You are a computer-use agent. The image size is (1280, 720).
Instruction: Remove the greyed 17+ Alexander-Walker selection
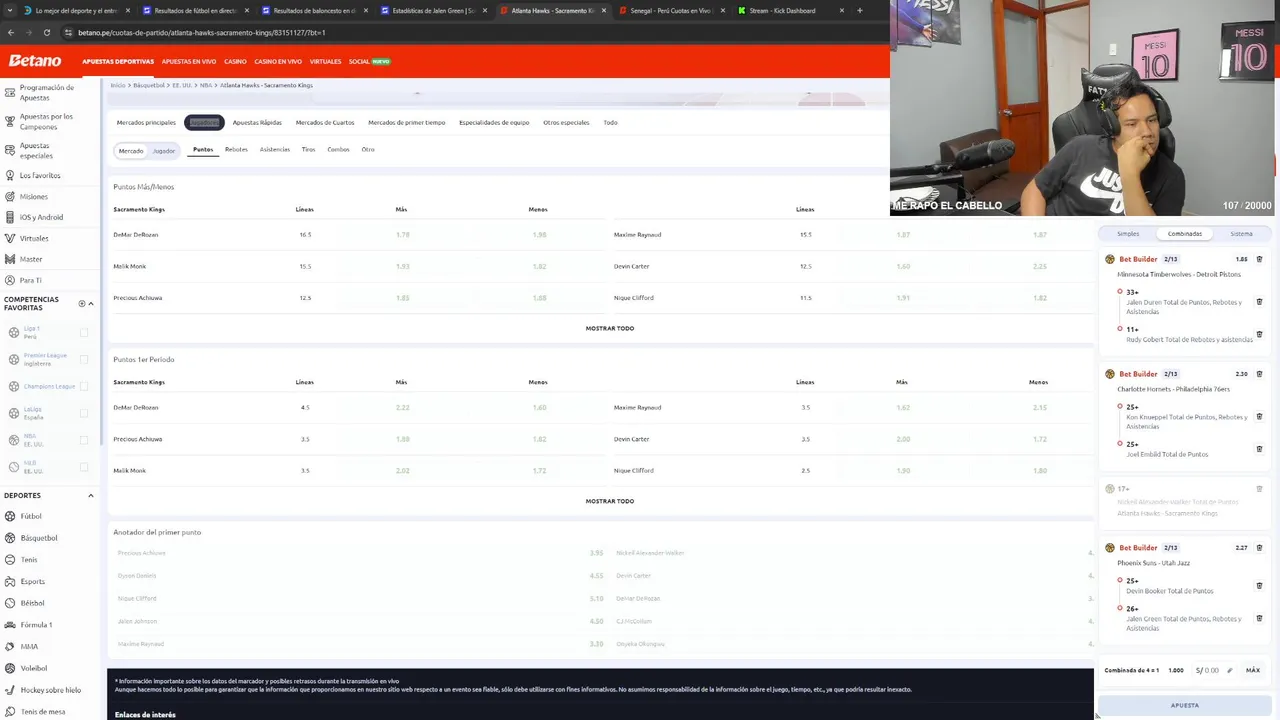click(x=1259, y=489)
